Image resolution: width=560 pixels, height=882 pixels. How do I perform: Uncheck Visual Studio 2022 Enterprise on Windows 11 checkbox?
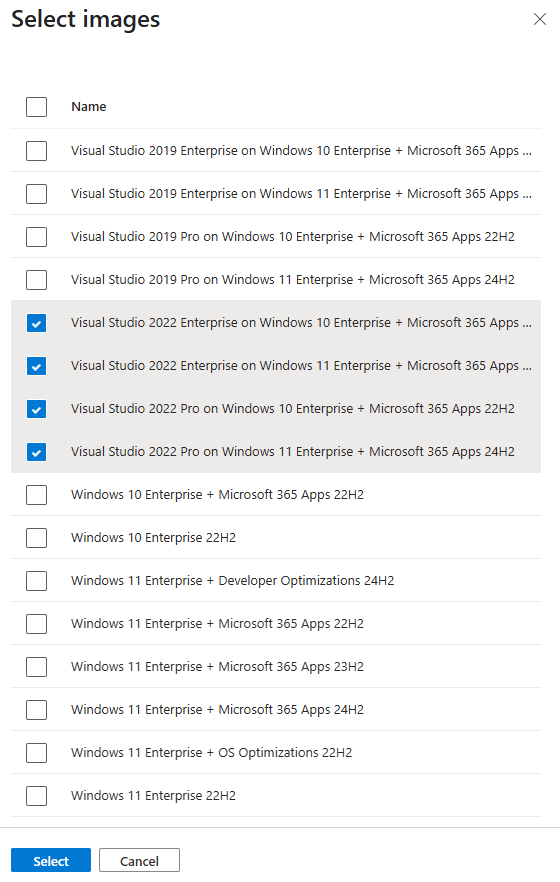point(37,366)
